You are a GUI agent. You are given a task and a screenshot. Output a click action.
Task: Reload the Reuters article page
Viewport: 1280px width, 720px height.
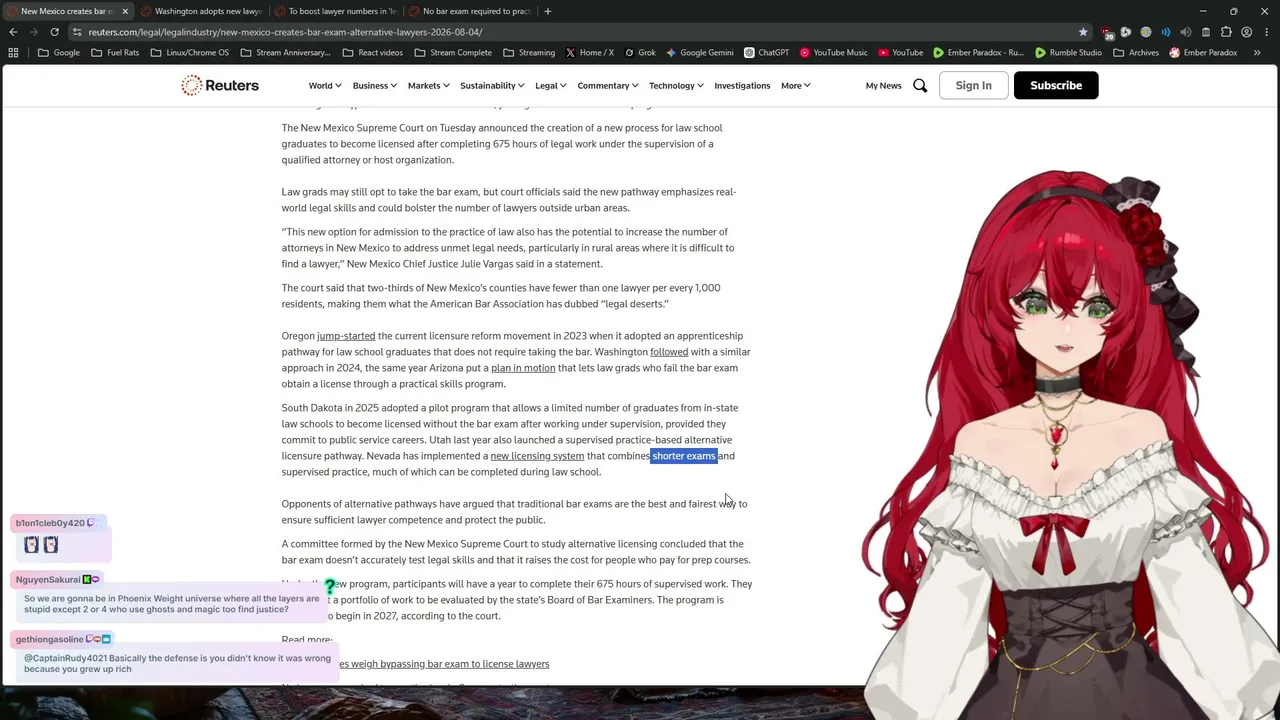click(55, 32)
